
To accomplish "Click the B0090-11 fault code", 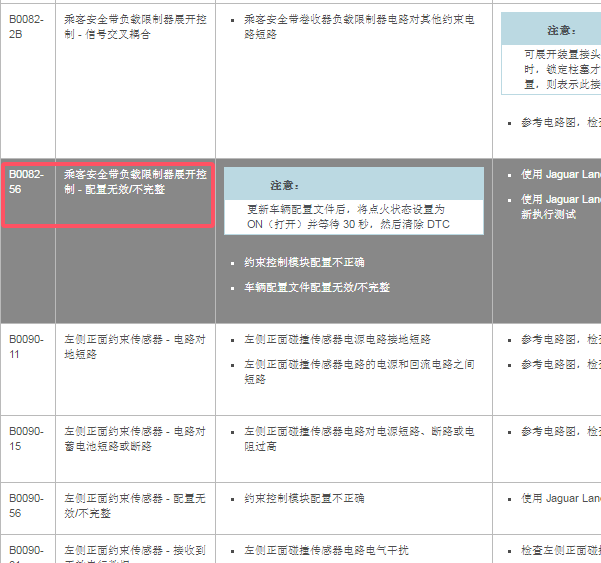I will point(26,346).
